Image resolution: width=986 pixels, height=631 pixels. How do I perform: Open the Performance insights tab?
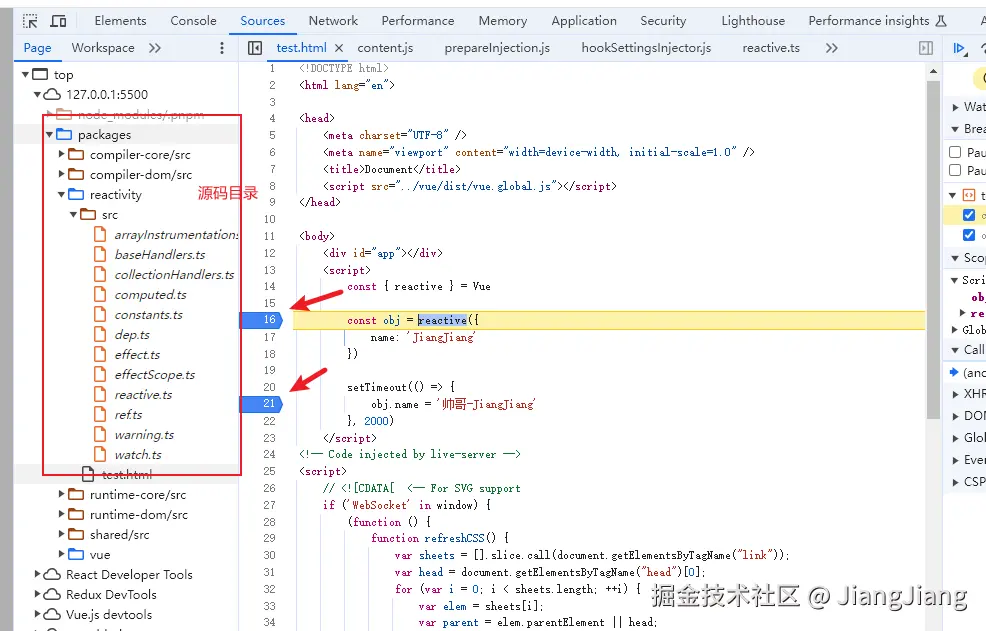(877, 21)
